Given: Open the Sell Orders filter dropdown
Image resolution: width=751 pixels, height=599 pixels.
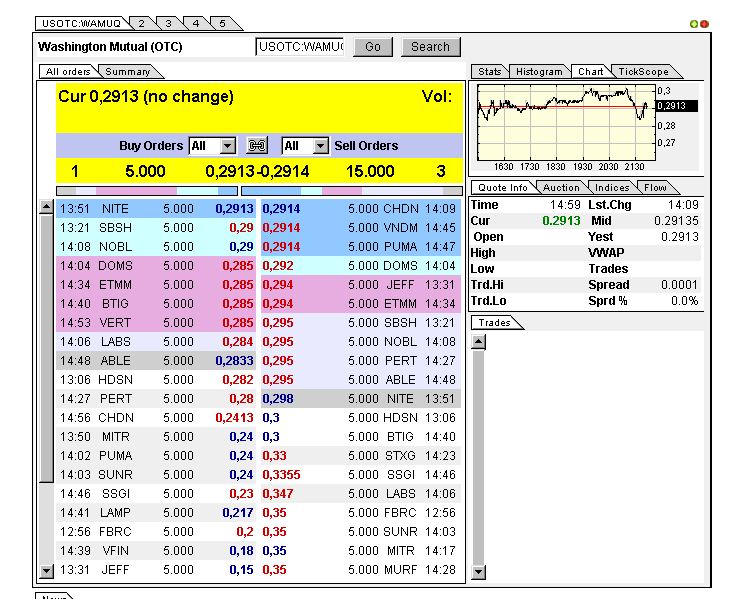Looking at the screenshot, I should [x=320, y=146].
